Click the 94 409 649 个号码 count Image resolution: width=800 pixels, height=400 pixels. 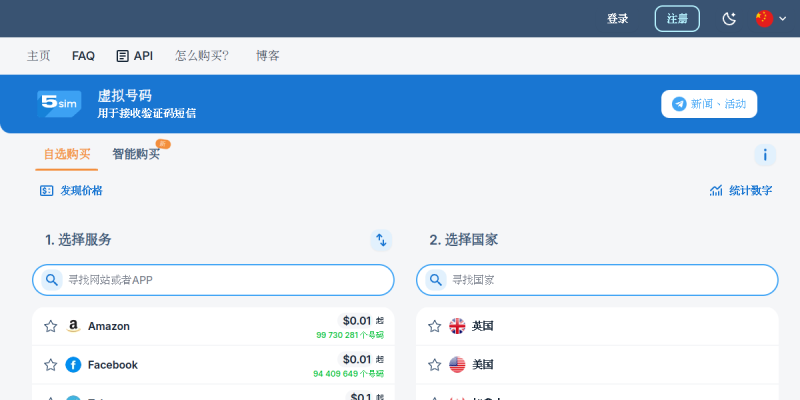click(x=348, y=374)
